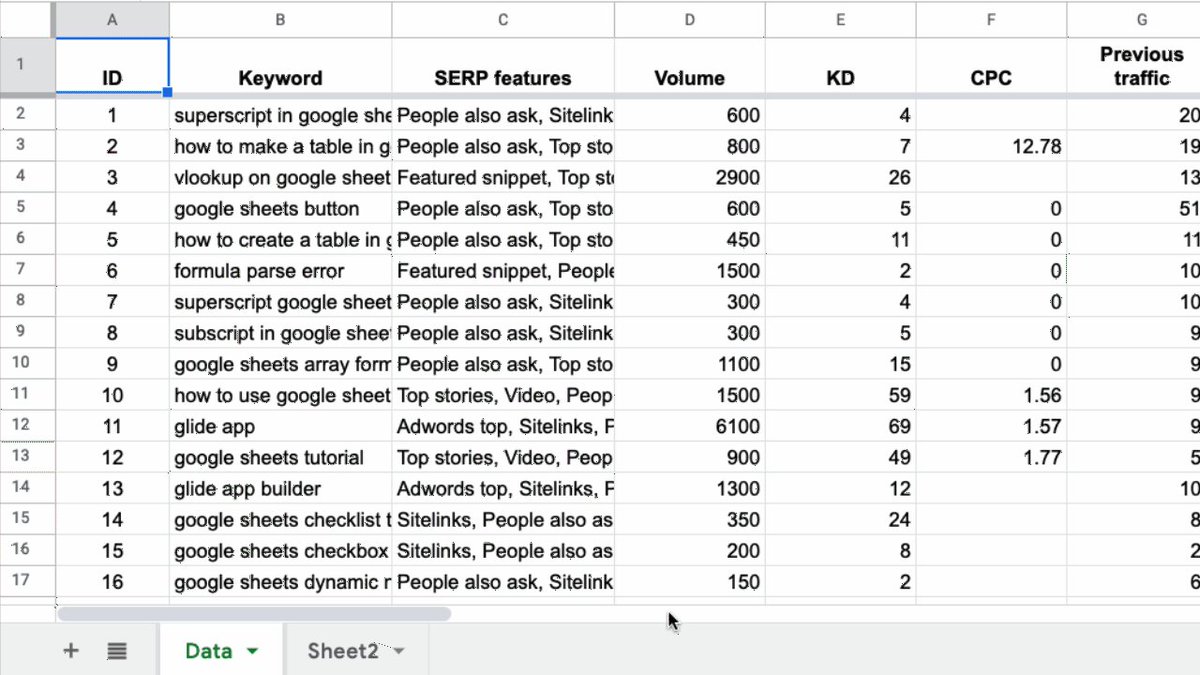Select column E header
The image size is (1200, 675).
tap(841, 19)
